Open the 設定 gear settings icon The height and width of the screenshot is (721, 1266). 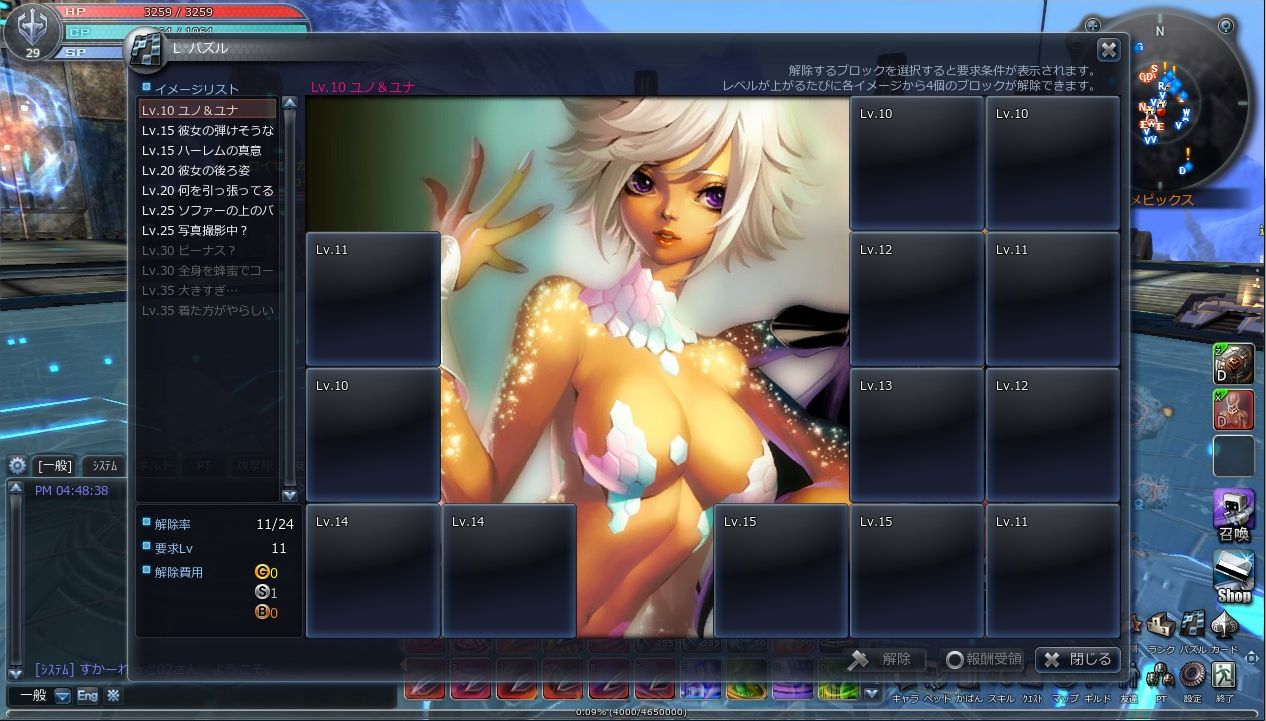click(1192, 677)
